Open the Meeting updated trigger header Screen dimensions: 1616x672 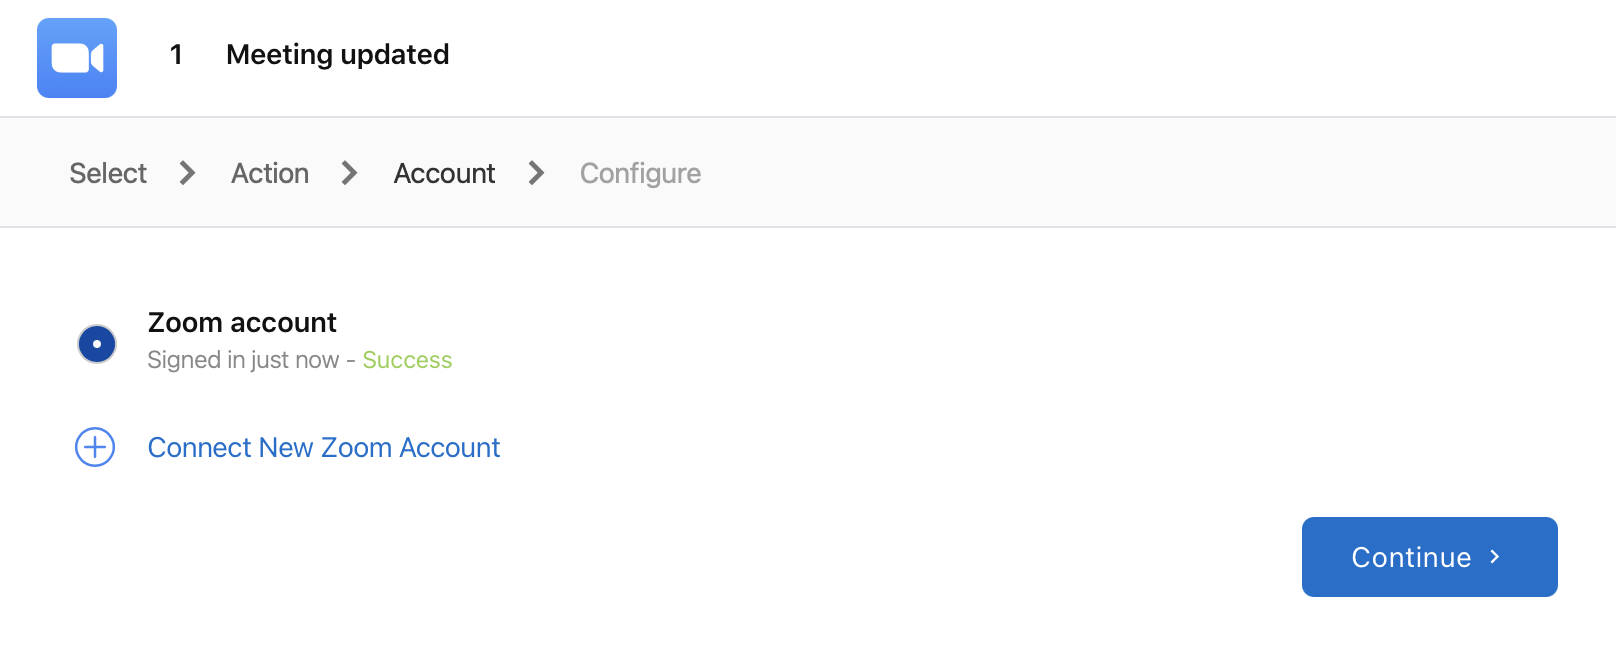click(x=337, y=55)
